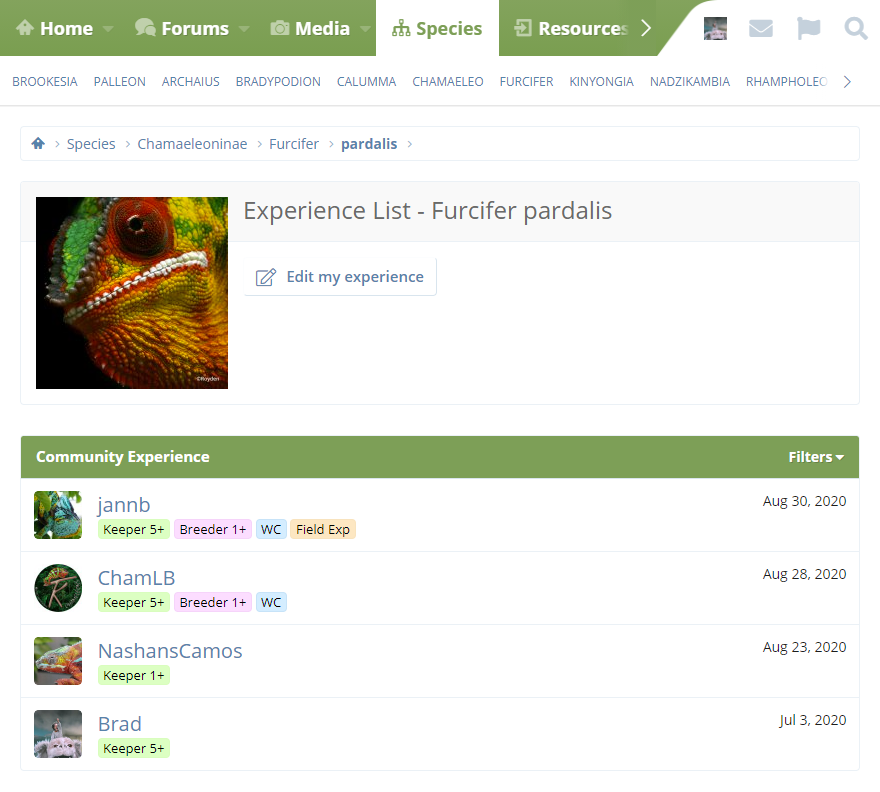880x792 pixels.
Task: Expand the Forums menu dropdown arrow
Action: [244, 29]
